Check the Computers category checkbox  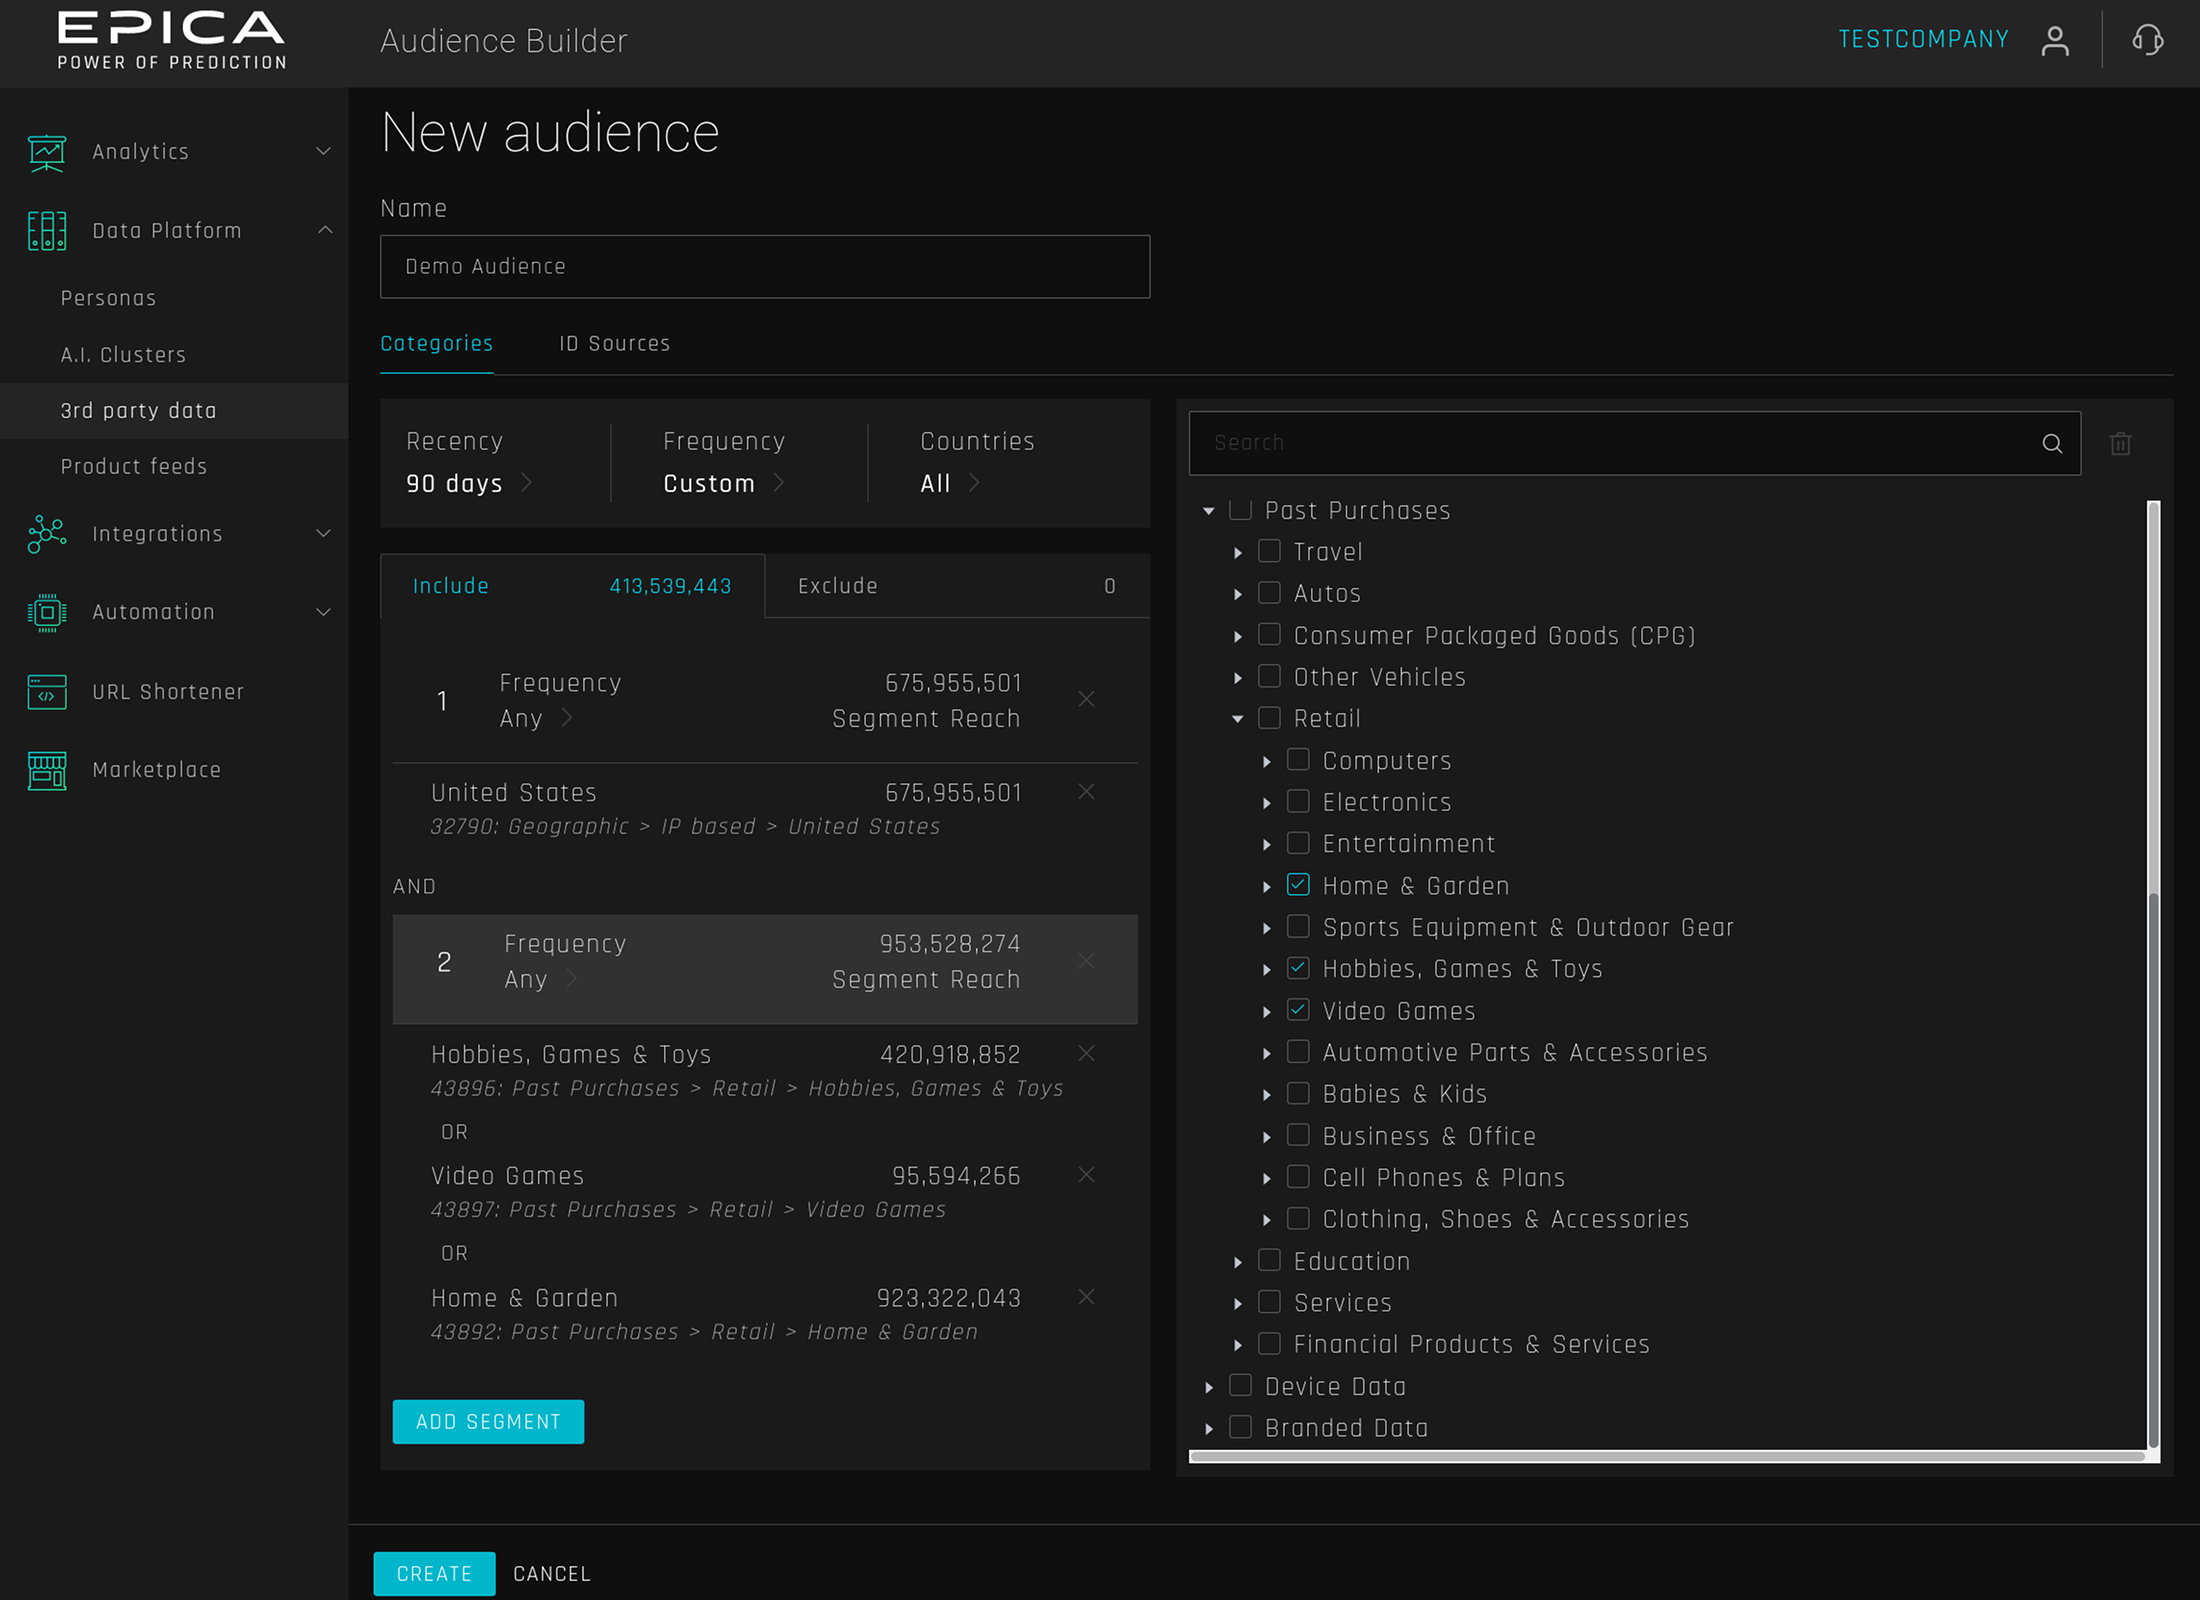(x=1298, y=760)
